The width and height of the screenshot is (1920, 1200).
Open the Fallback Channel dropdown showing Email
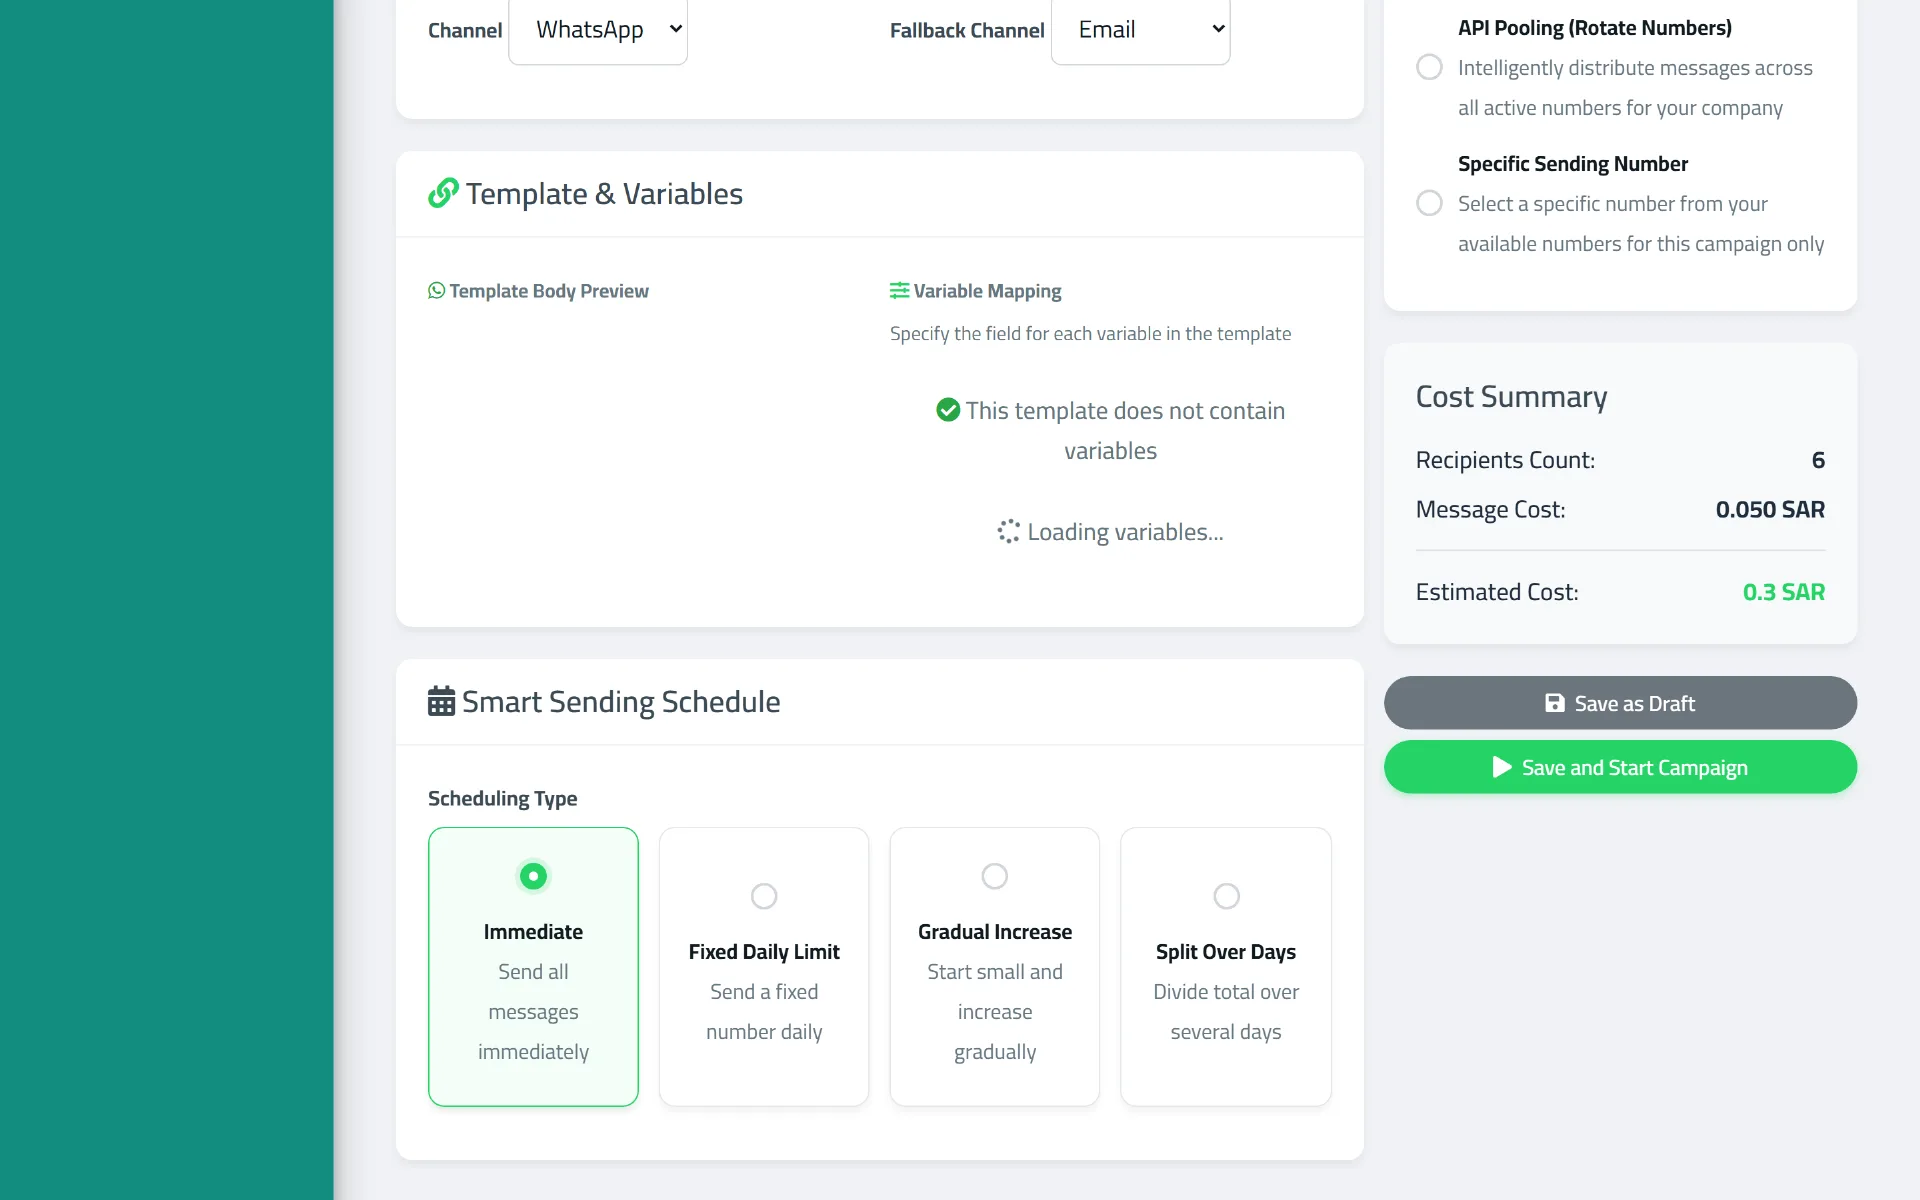point(1140,30)
